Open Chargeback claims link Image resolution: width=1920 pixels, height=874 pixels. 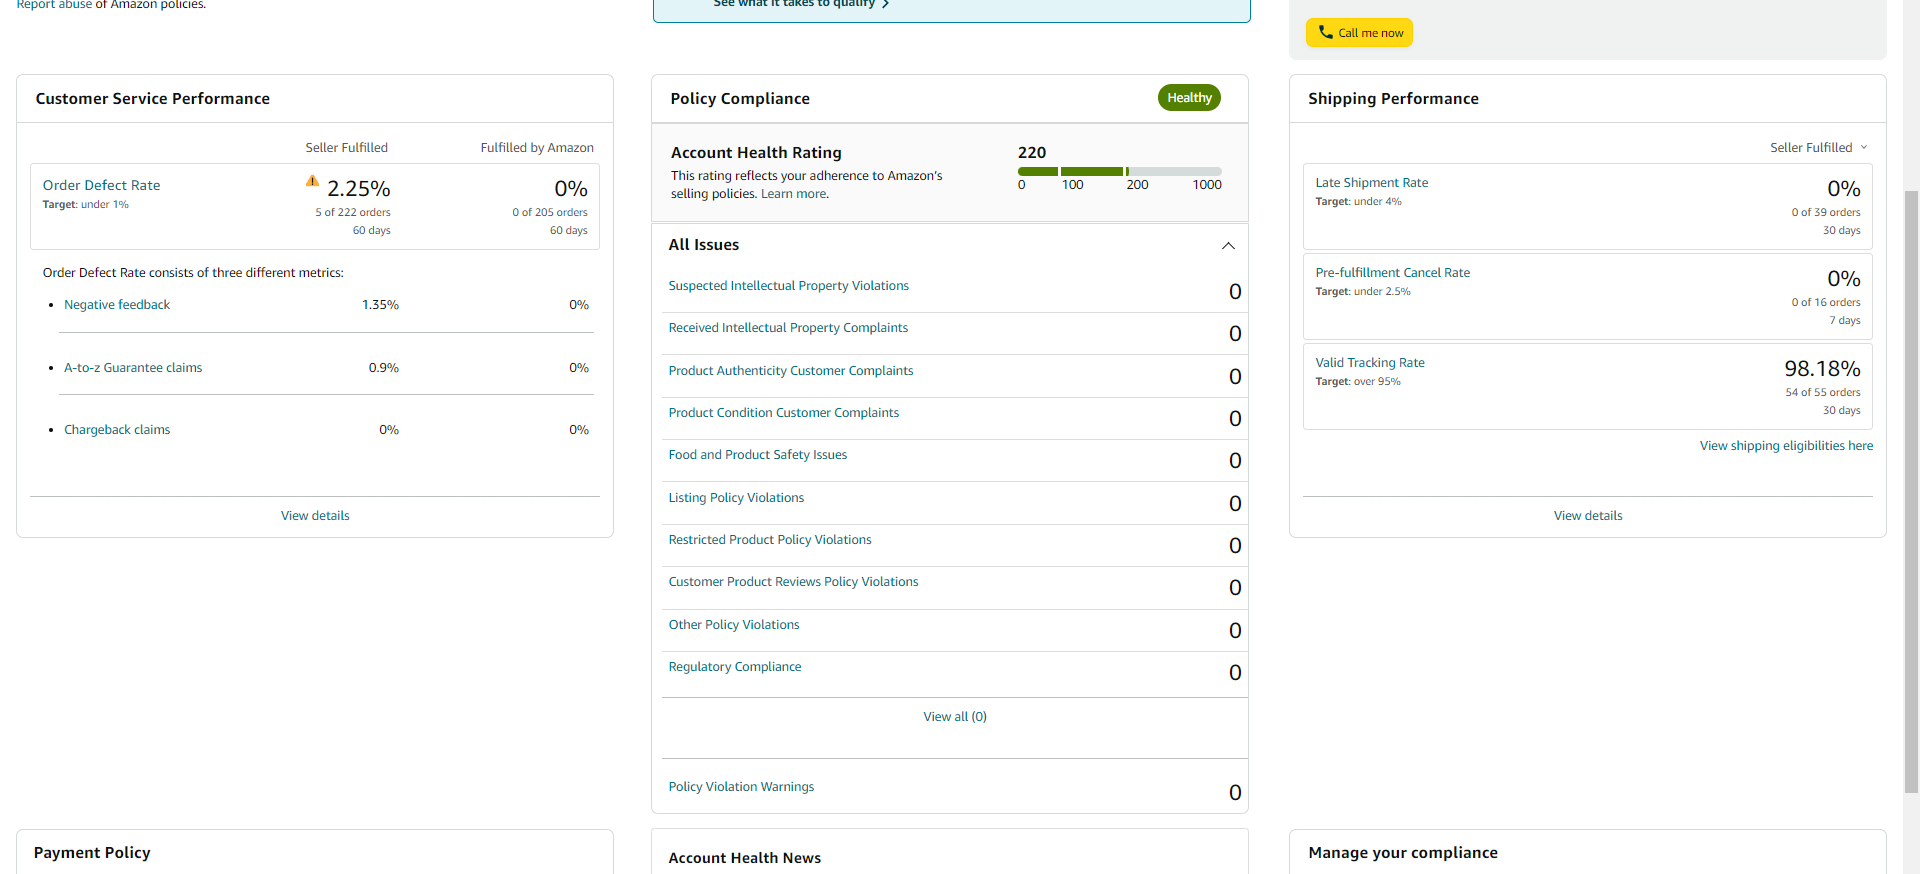(117, 430)
